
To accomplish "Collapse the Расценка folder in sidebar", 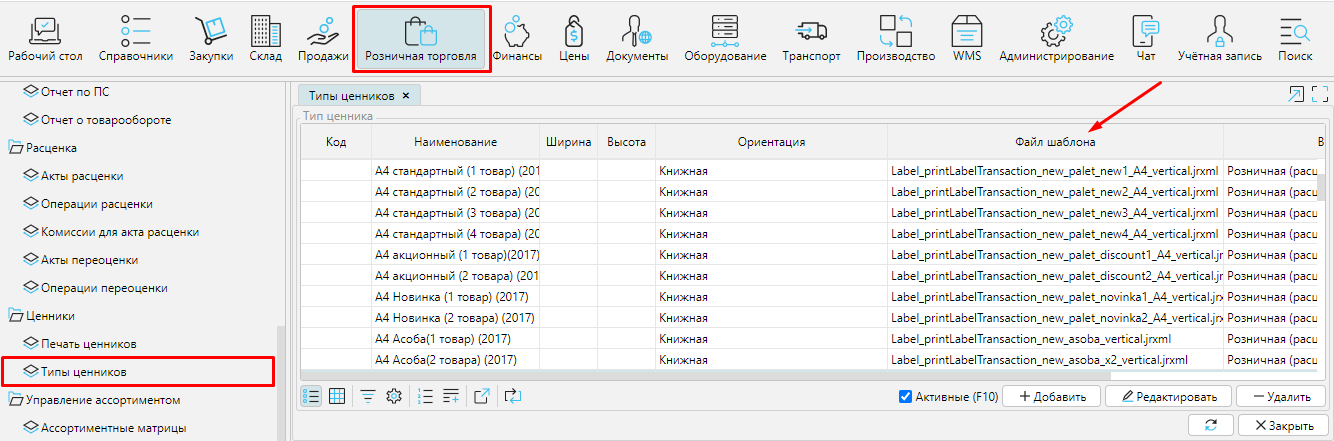I will [16, 148].
